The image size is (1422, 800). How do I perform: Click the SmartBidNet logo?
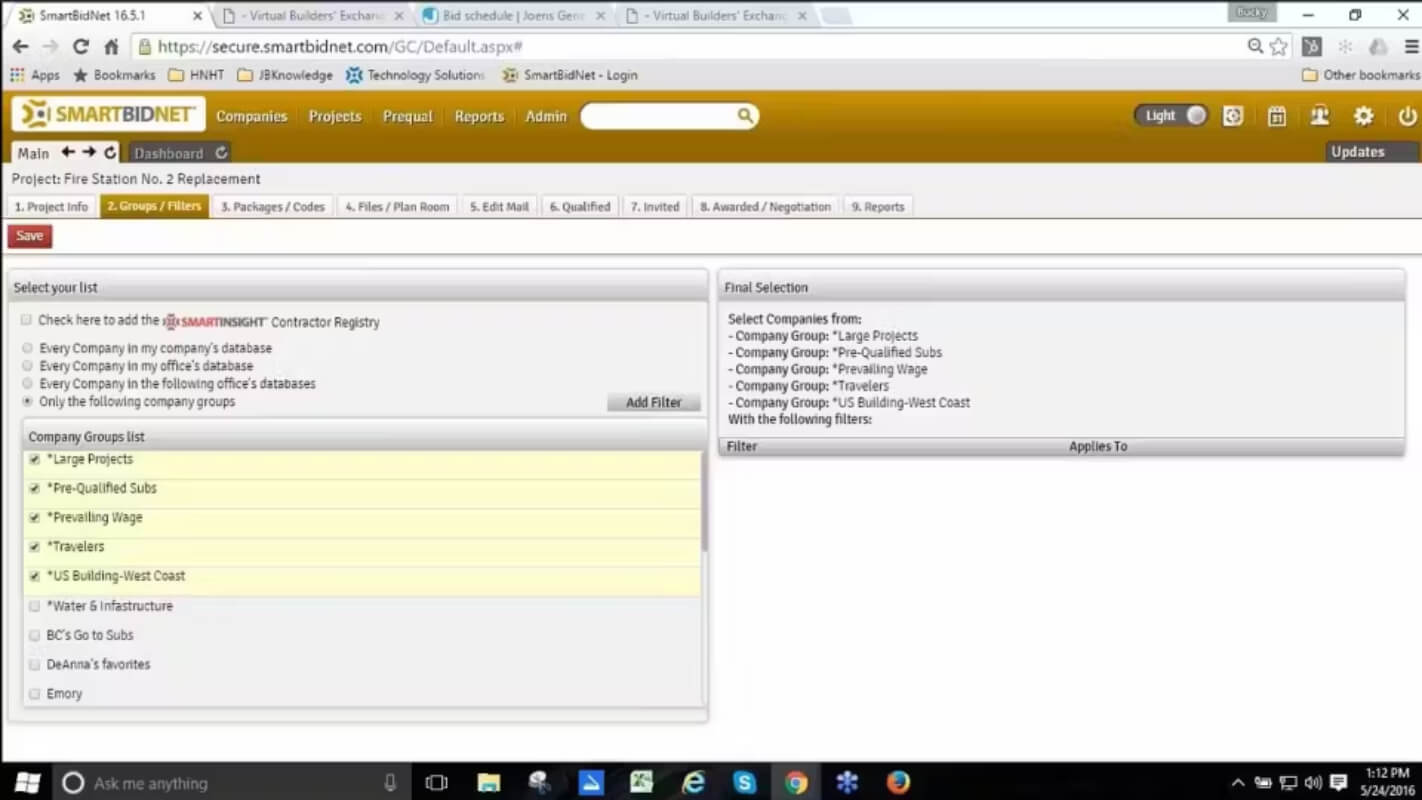click(108, 115)
